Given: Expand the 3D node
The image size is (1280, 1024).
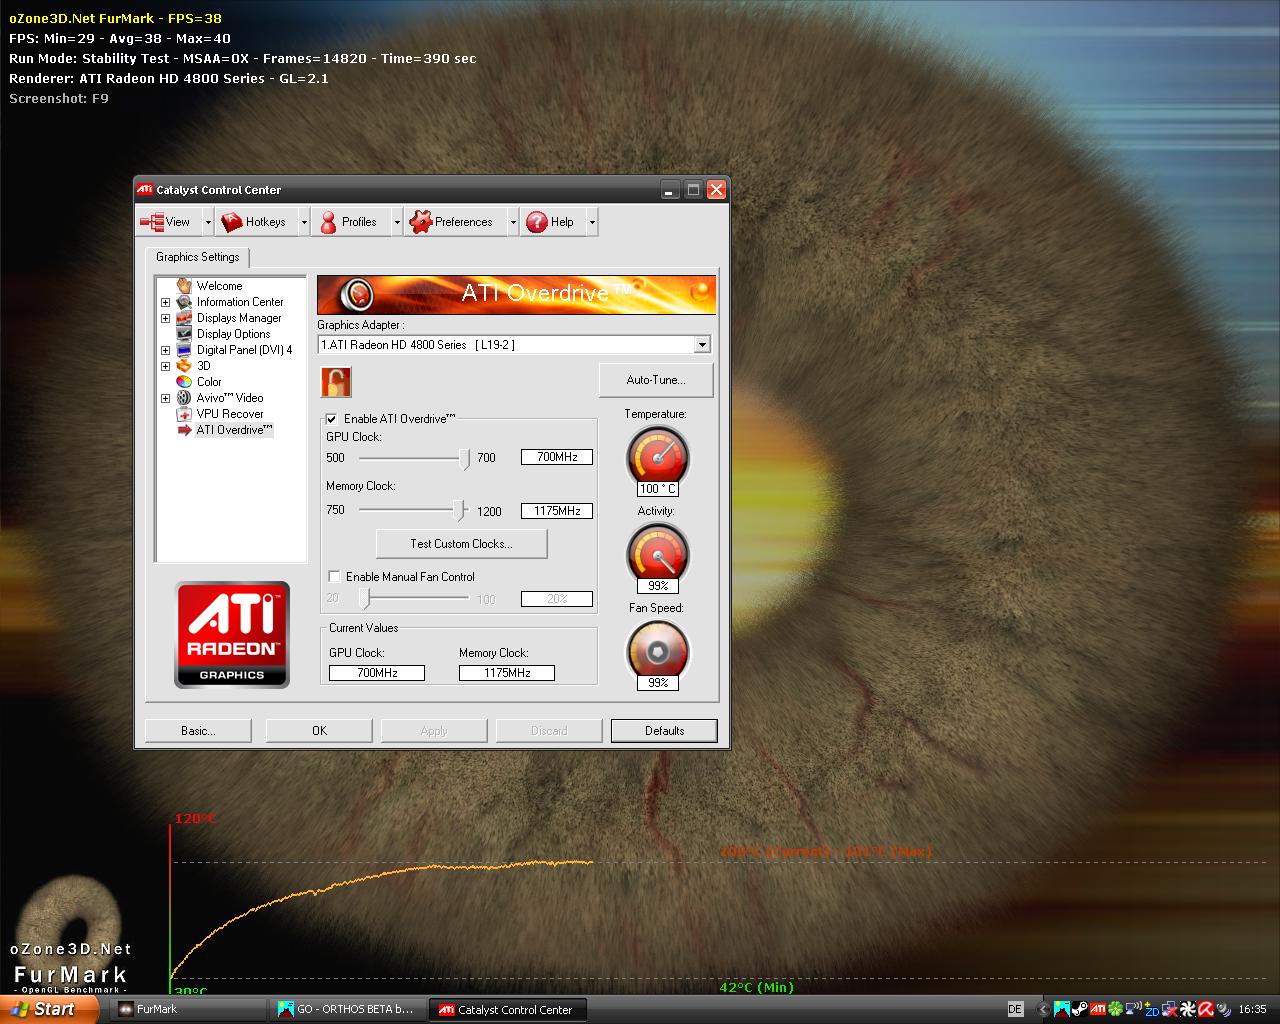Looking at the screenshot, I should coord(165,366).
